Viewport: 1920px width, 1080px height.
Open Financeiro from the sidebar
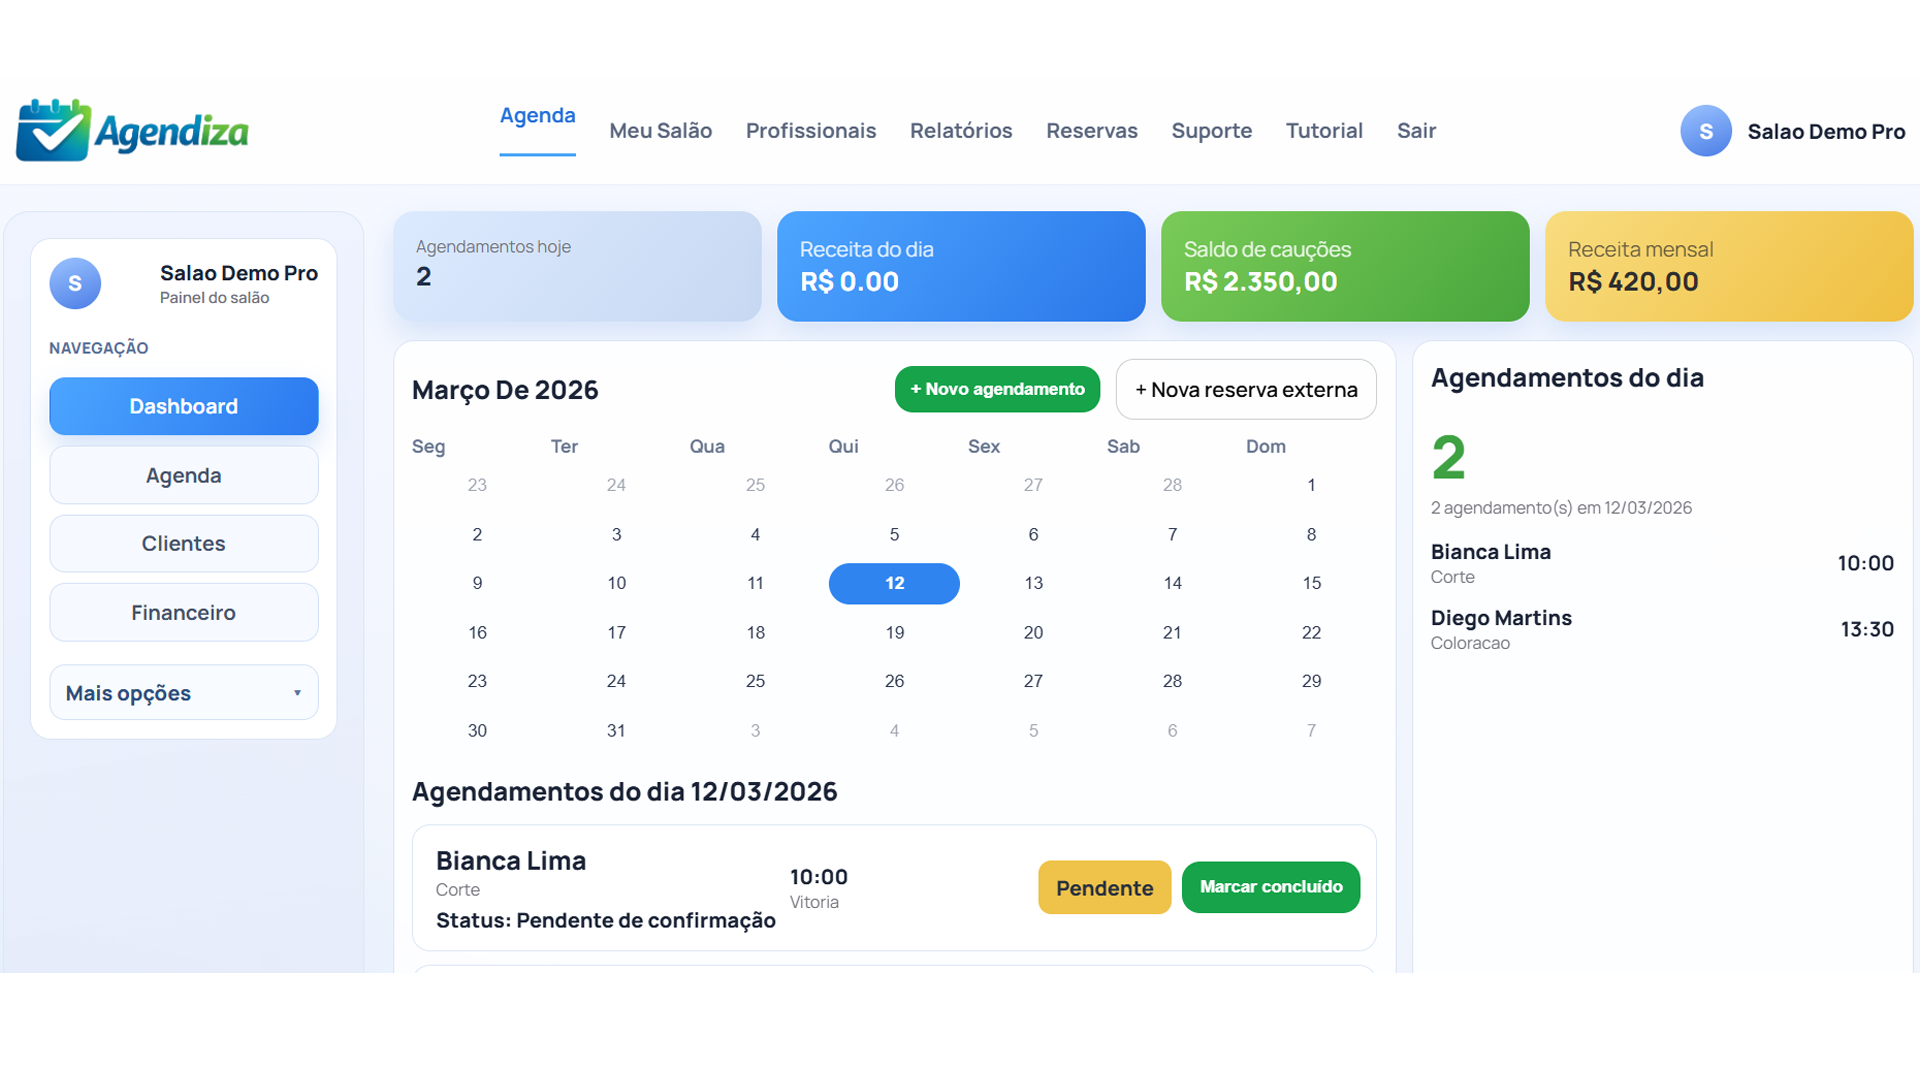[183, 612]
